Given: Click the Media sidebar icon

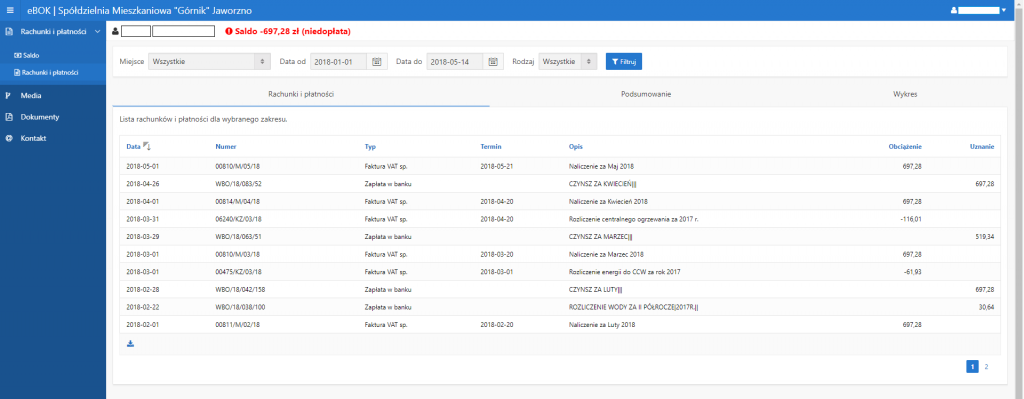Looking at the screenshot, I should tap(8, 95).
